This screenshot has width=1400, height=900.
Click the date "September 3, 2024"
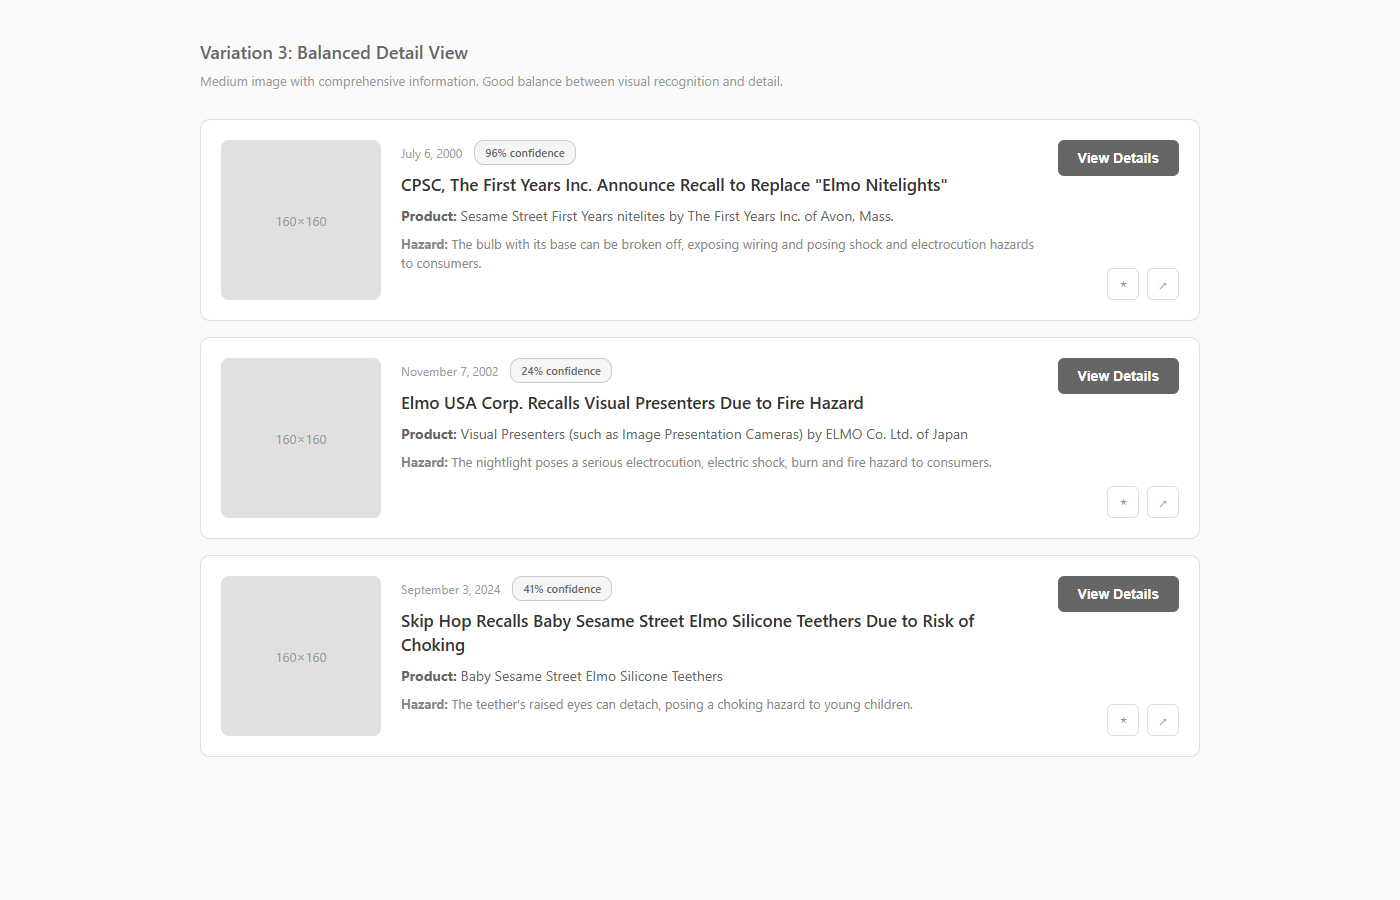(x=451, y=590)
